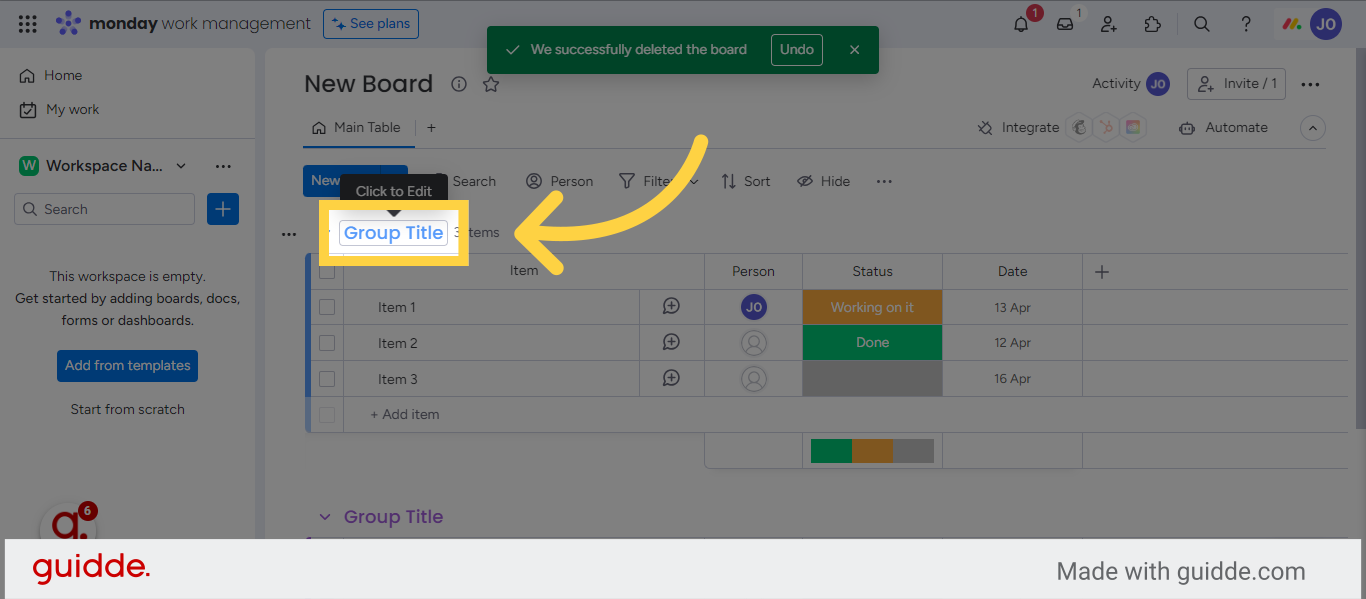Open the Automate robot button
1366x599 pixels.
coord(1223,128)
